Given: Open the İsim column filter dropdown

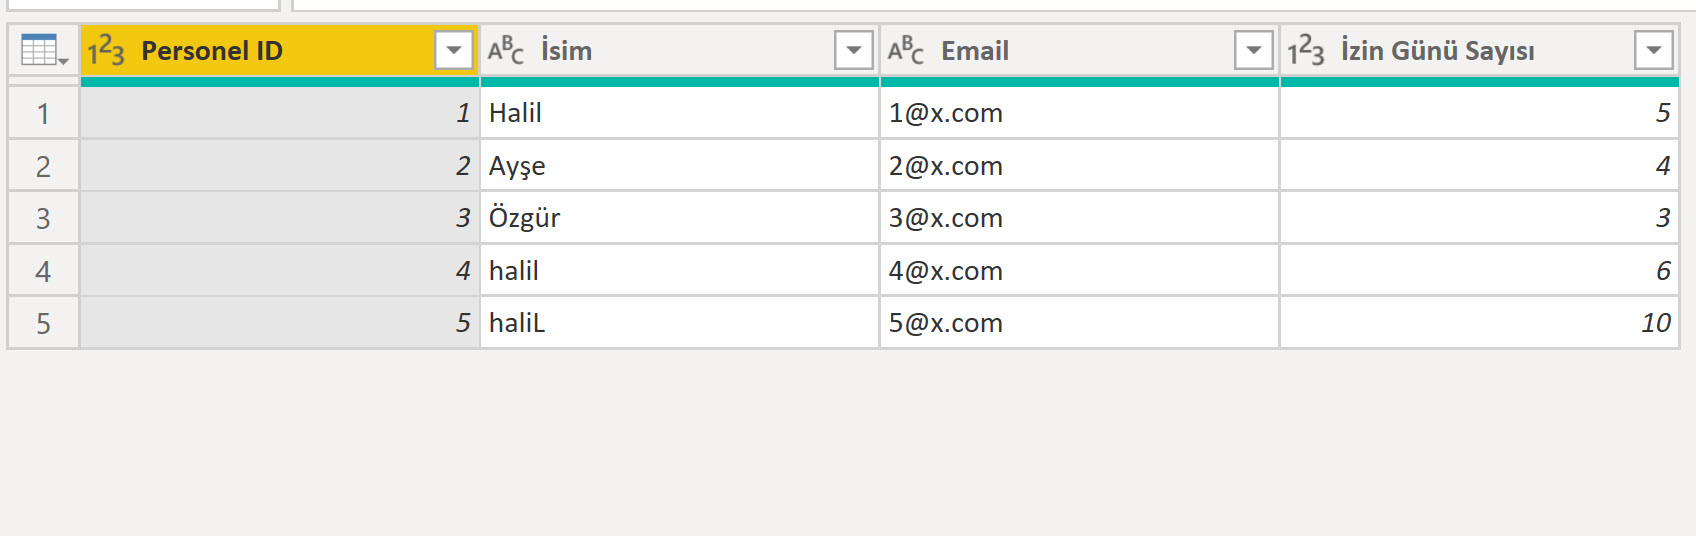Looking at the screenshot, I should tap(854, 50).
